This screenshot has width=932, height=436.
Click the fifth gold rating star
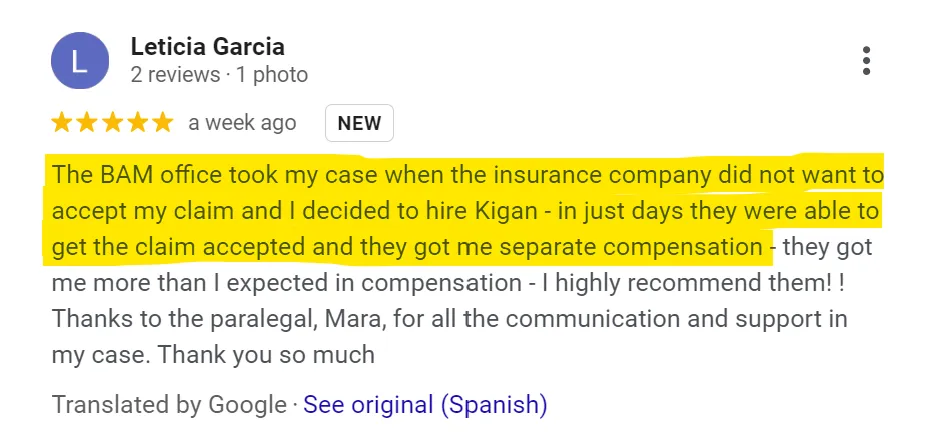tap(163, 123)
